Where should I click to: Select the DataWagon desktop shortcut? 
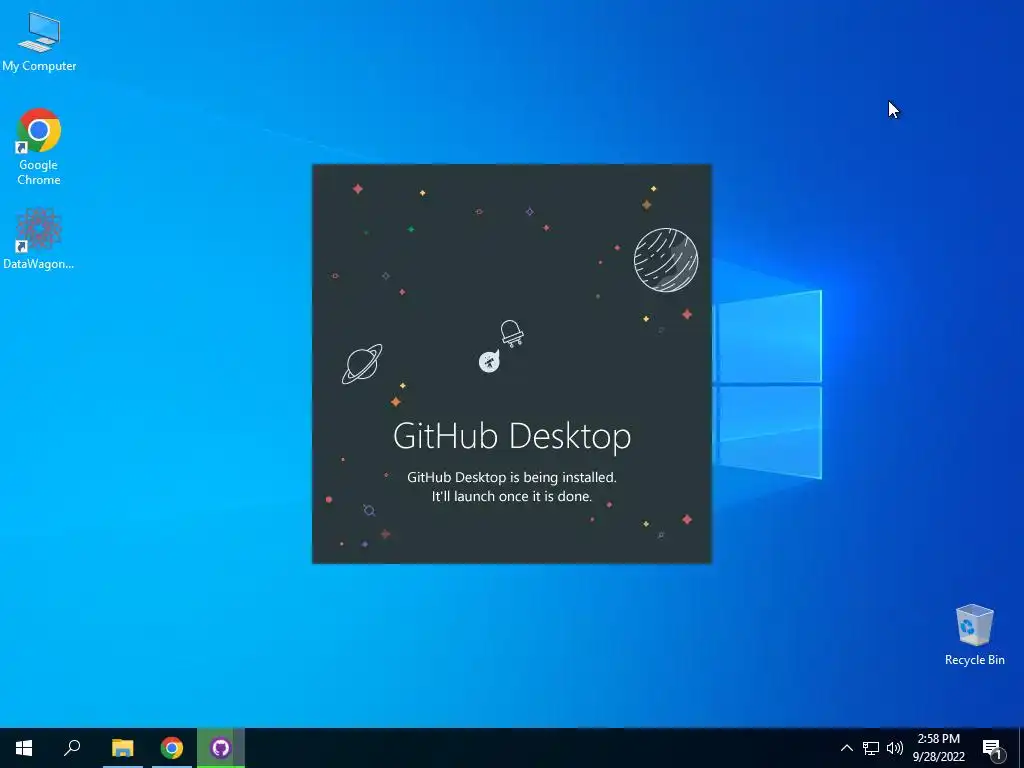coord(39,239)
